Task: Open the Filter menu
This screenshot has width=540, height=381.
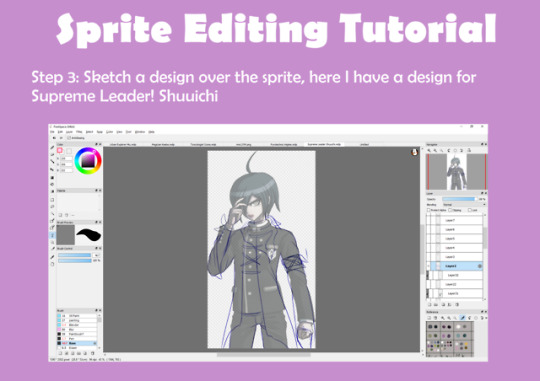Action: point(79,132)
